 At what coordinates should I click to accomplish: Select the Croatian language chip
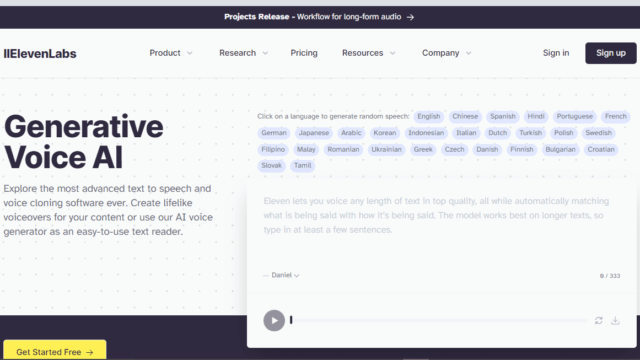[601, 149]
